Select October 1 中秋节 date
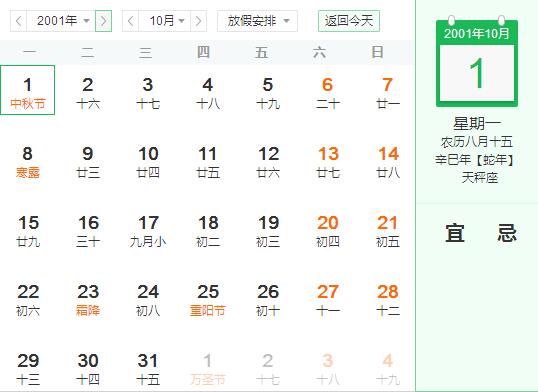 click(27, 90)
